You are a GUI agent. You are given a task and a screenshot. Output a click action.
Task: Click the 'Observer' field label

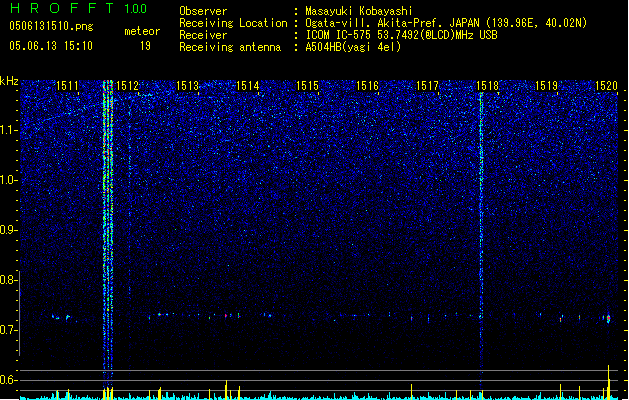[203, 11]
